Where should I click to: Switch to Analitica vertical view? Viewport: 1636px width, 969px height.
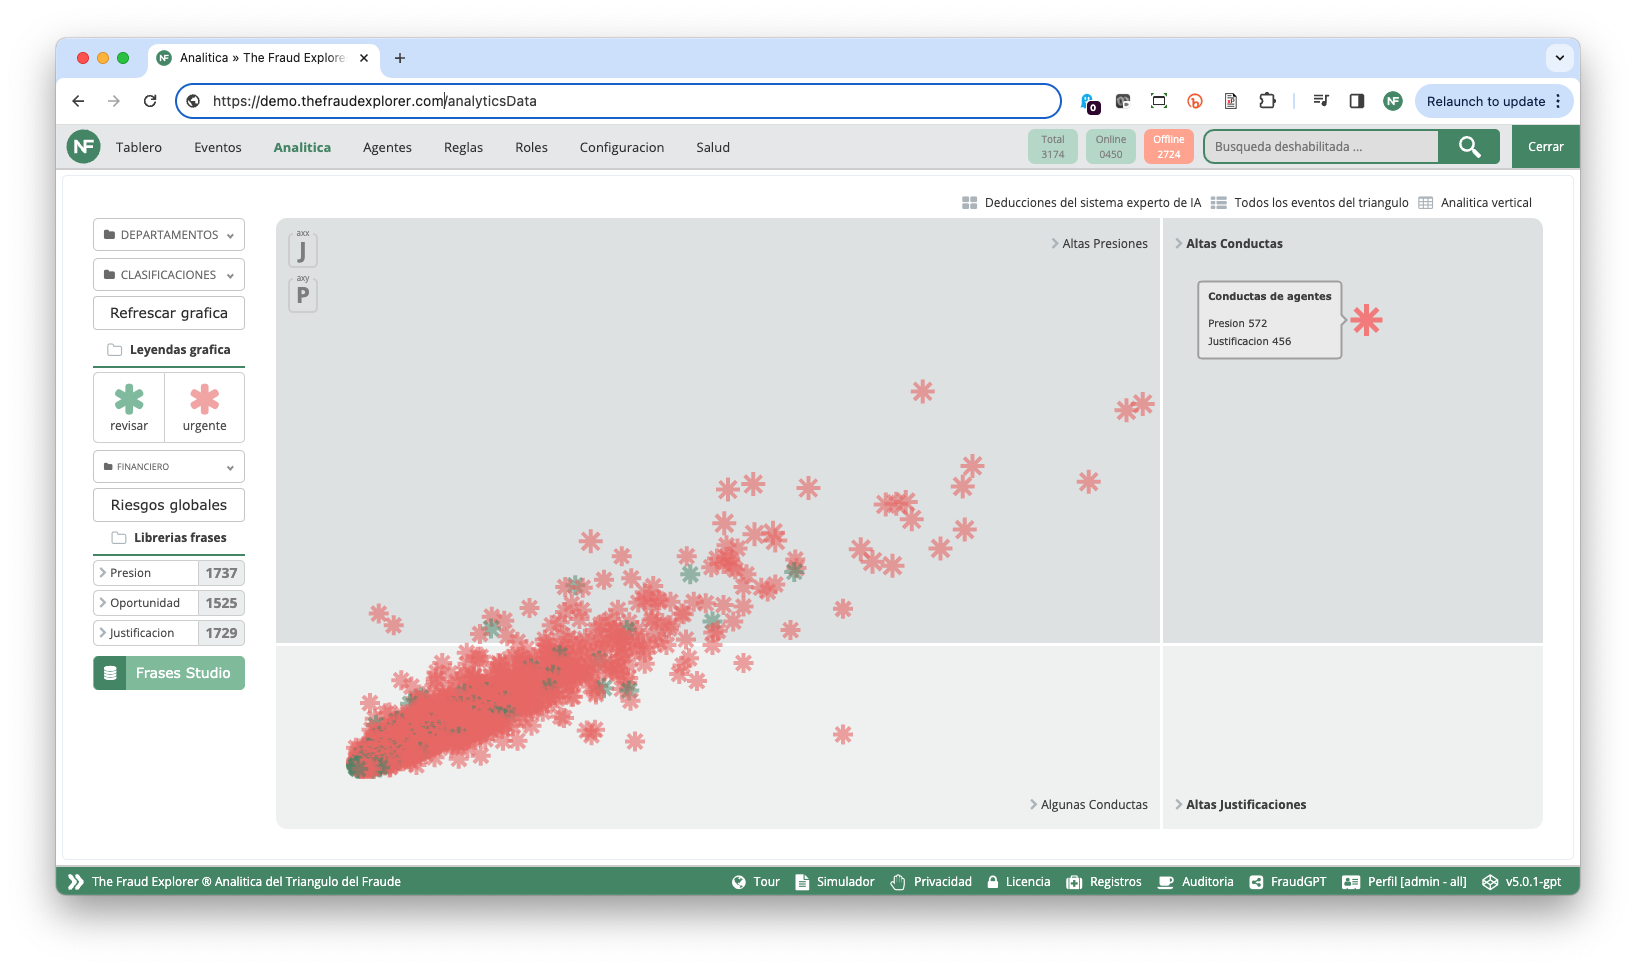(1475, 203)
